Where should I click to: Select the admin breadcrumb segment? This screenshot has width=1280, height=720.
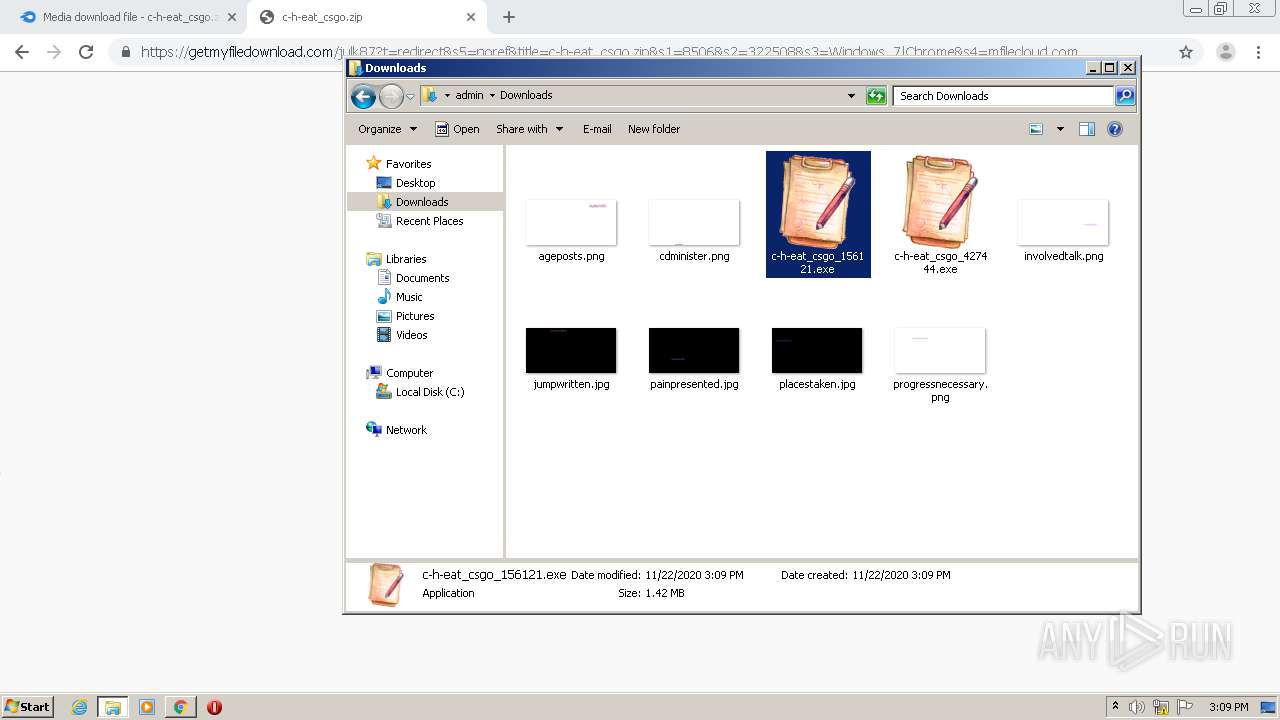[x=469, y=95]
